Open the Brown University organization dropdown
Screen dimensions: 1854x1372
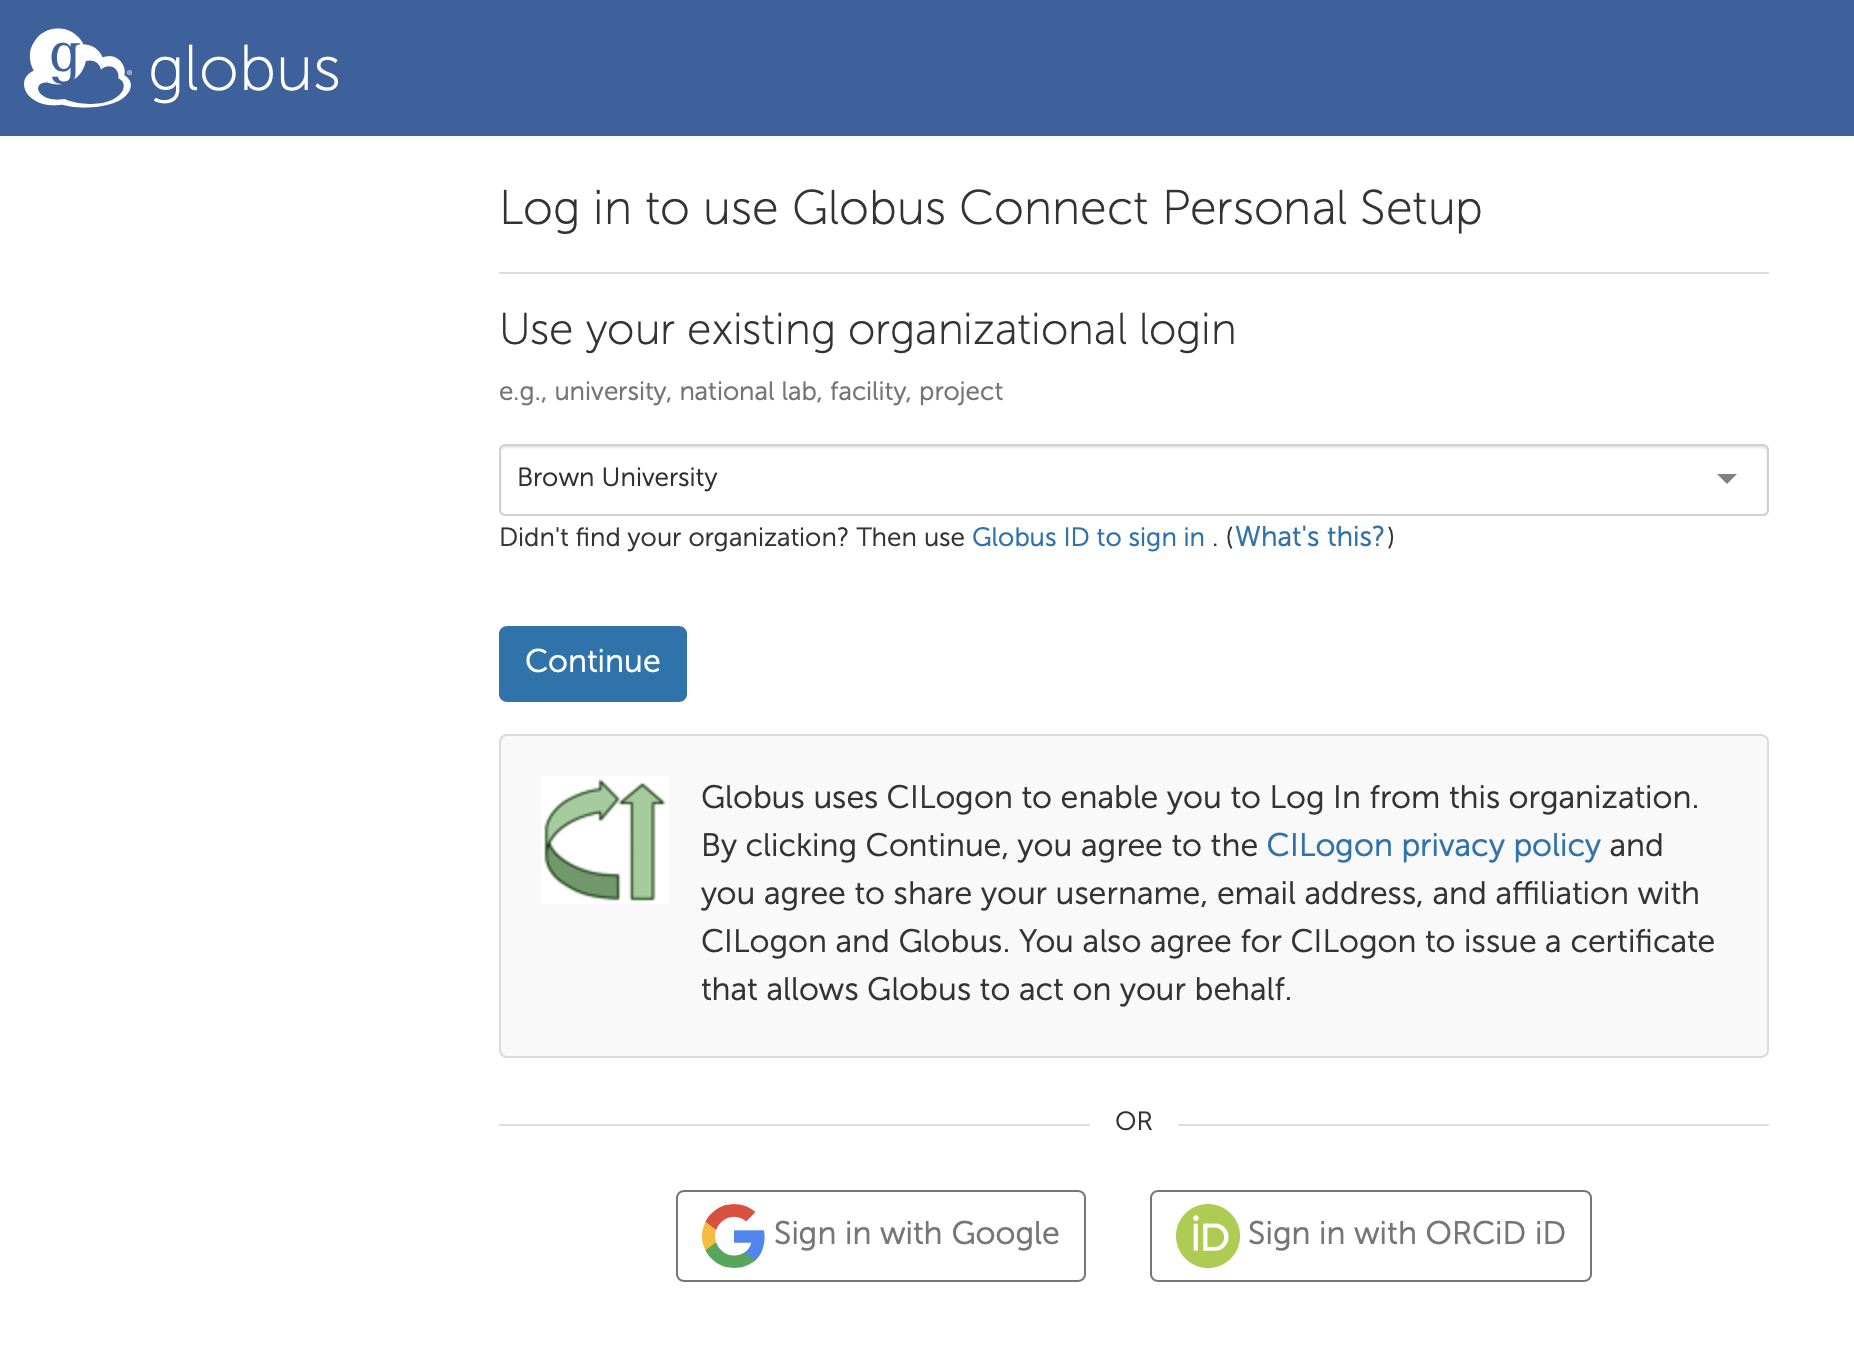click(1133, 479)
